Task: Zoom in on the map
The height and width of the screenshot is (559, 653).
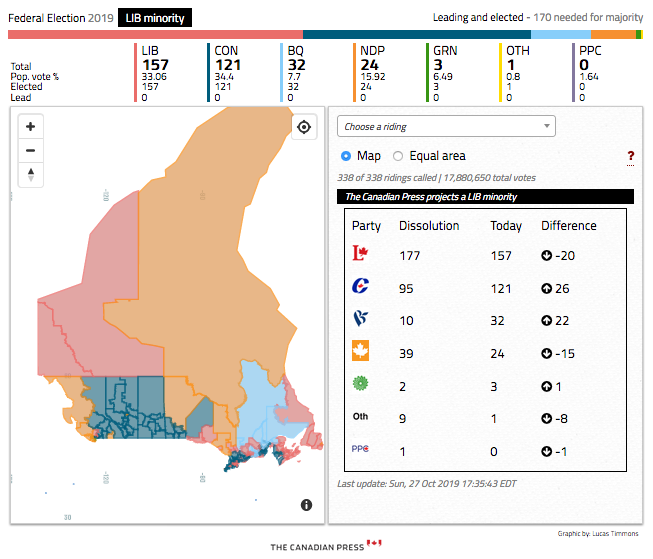Action: (x=30, y=127)
